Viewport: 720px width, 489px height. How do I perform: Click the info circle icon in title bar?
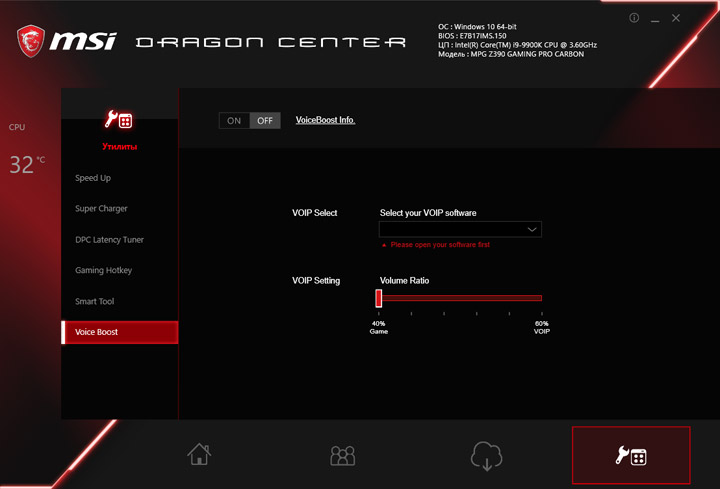[x=634, y=18]
